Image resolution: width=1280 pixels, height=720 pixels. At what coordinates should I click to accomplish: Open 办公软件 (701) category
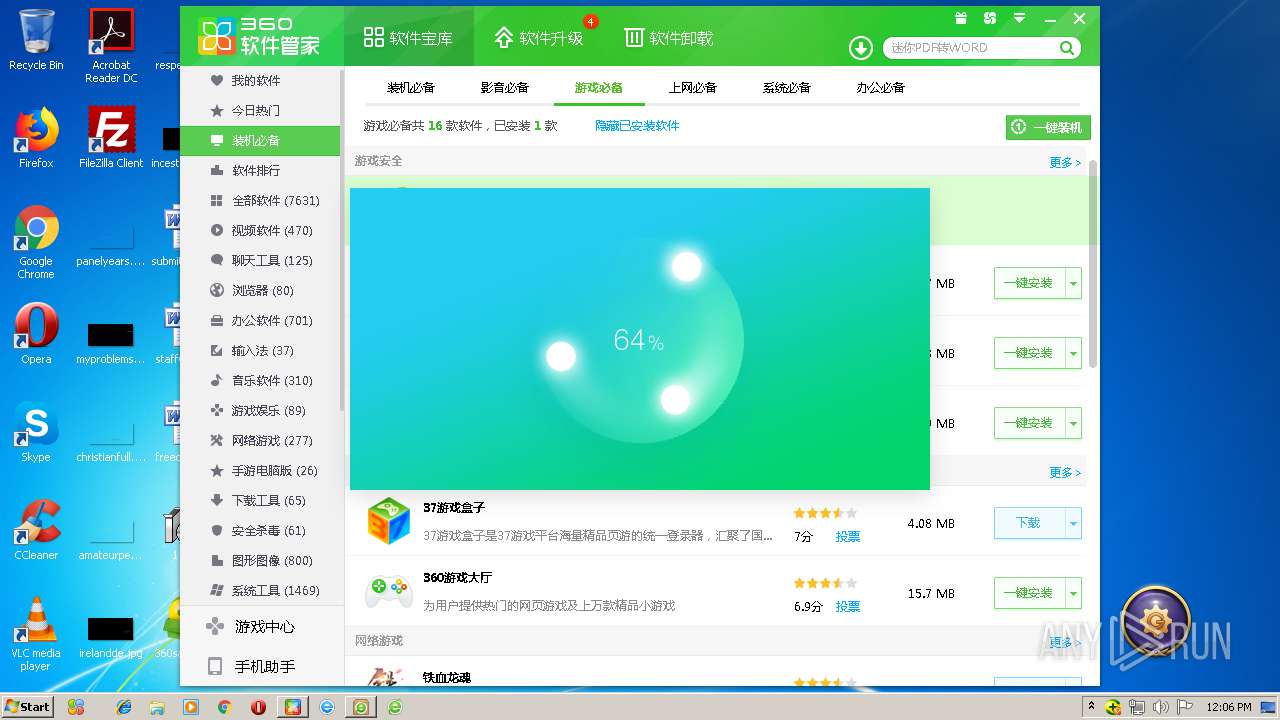coord(260,320)
